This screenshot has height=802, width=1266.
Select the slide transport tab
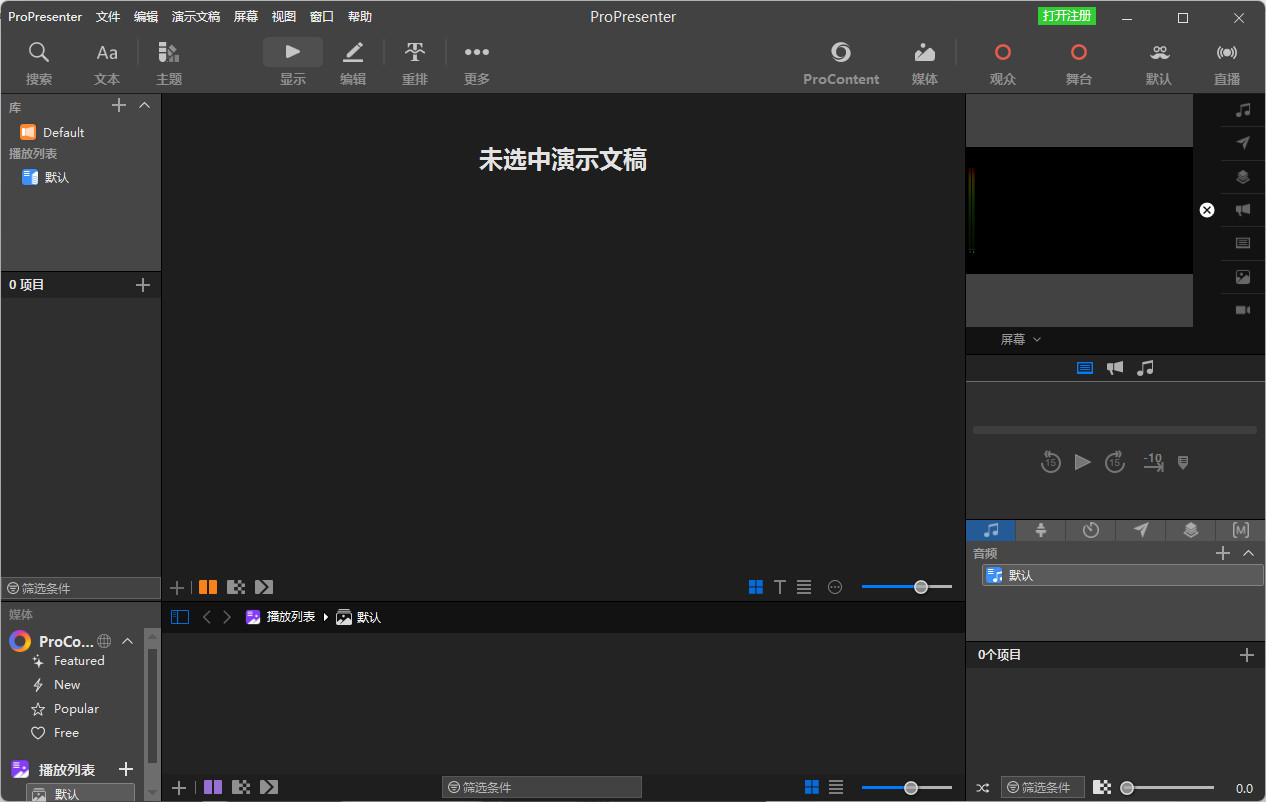[1085, 368]
